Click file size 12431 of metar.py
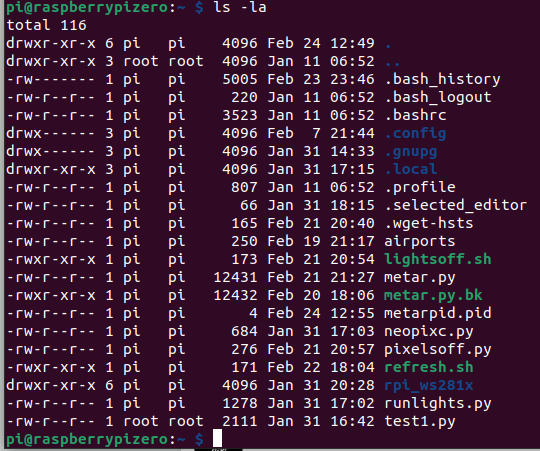 coord(235,277)
